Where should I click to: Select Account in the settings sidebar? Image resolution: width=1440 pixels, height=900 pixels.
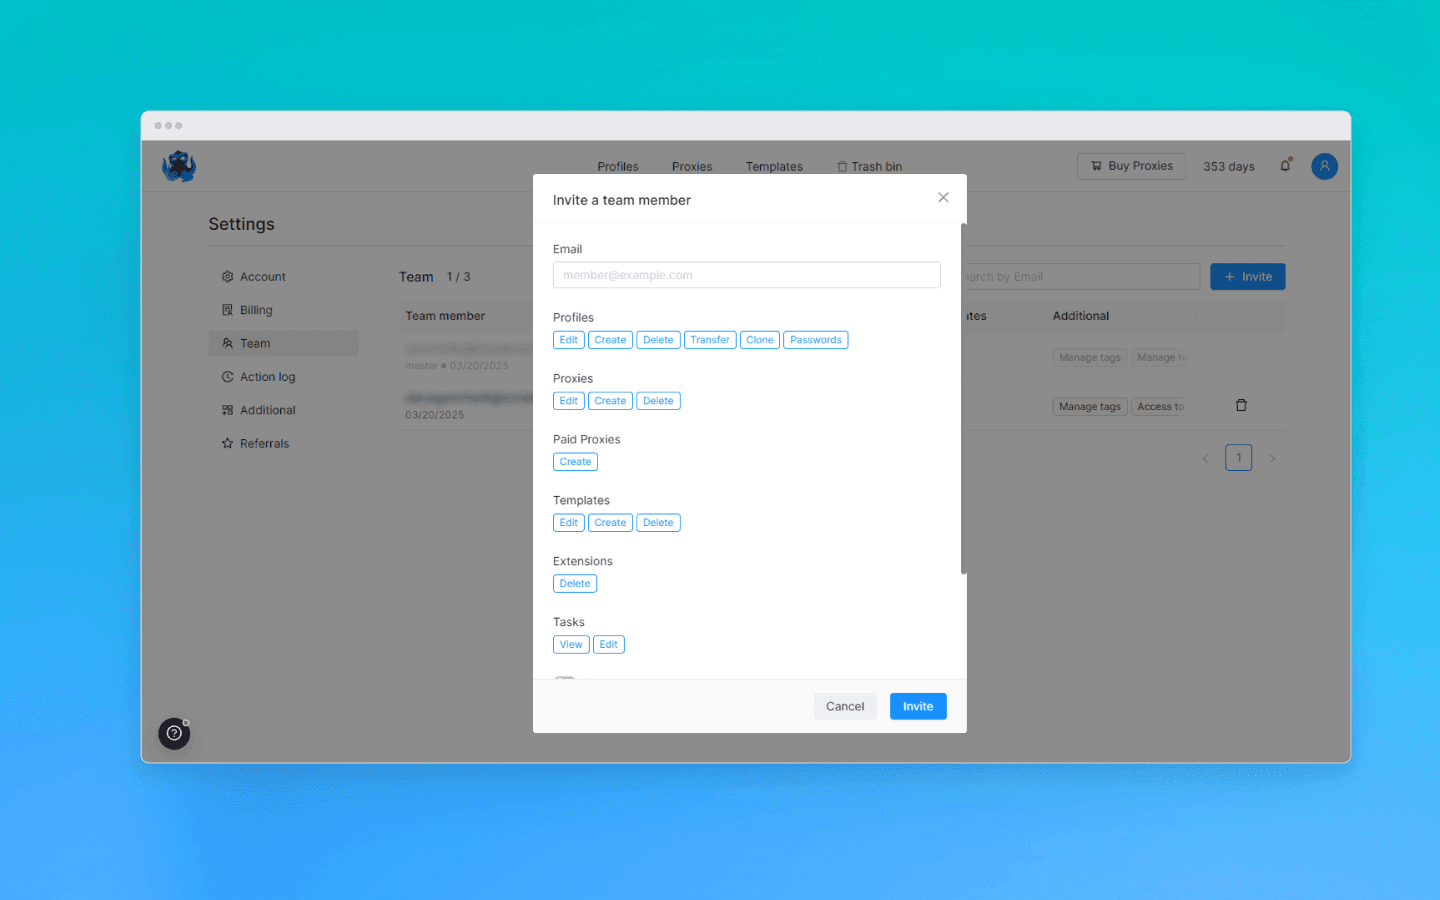(262, 276)
